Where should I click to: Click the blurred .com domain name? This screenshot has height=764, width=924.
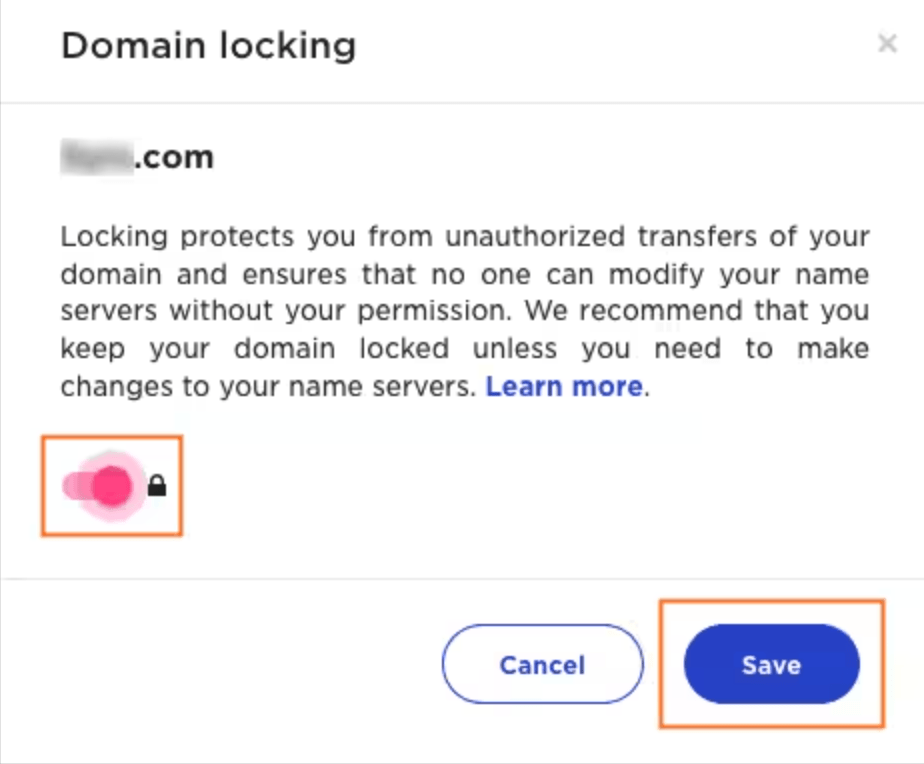tap(136, 156)
